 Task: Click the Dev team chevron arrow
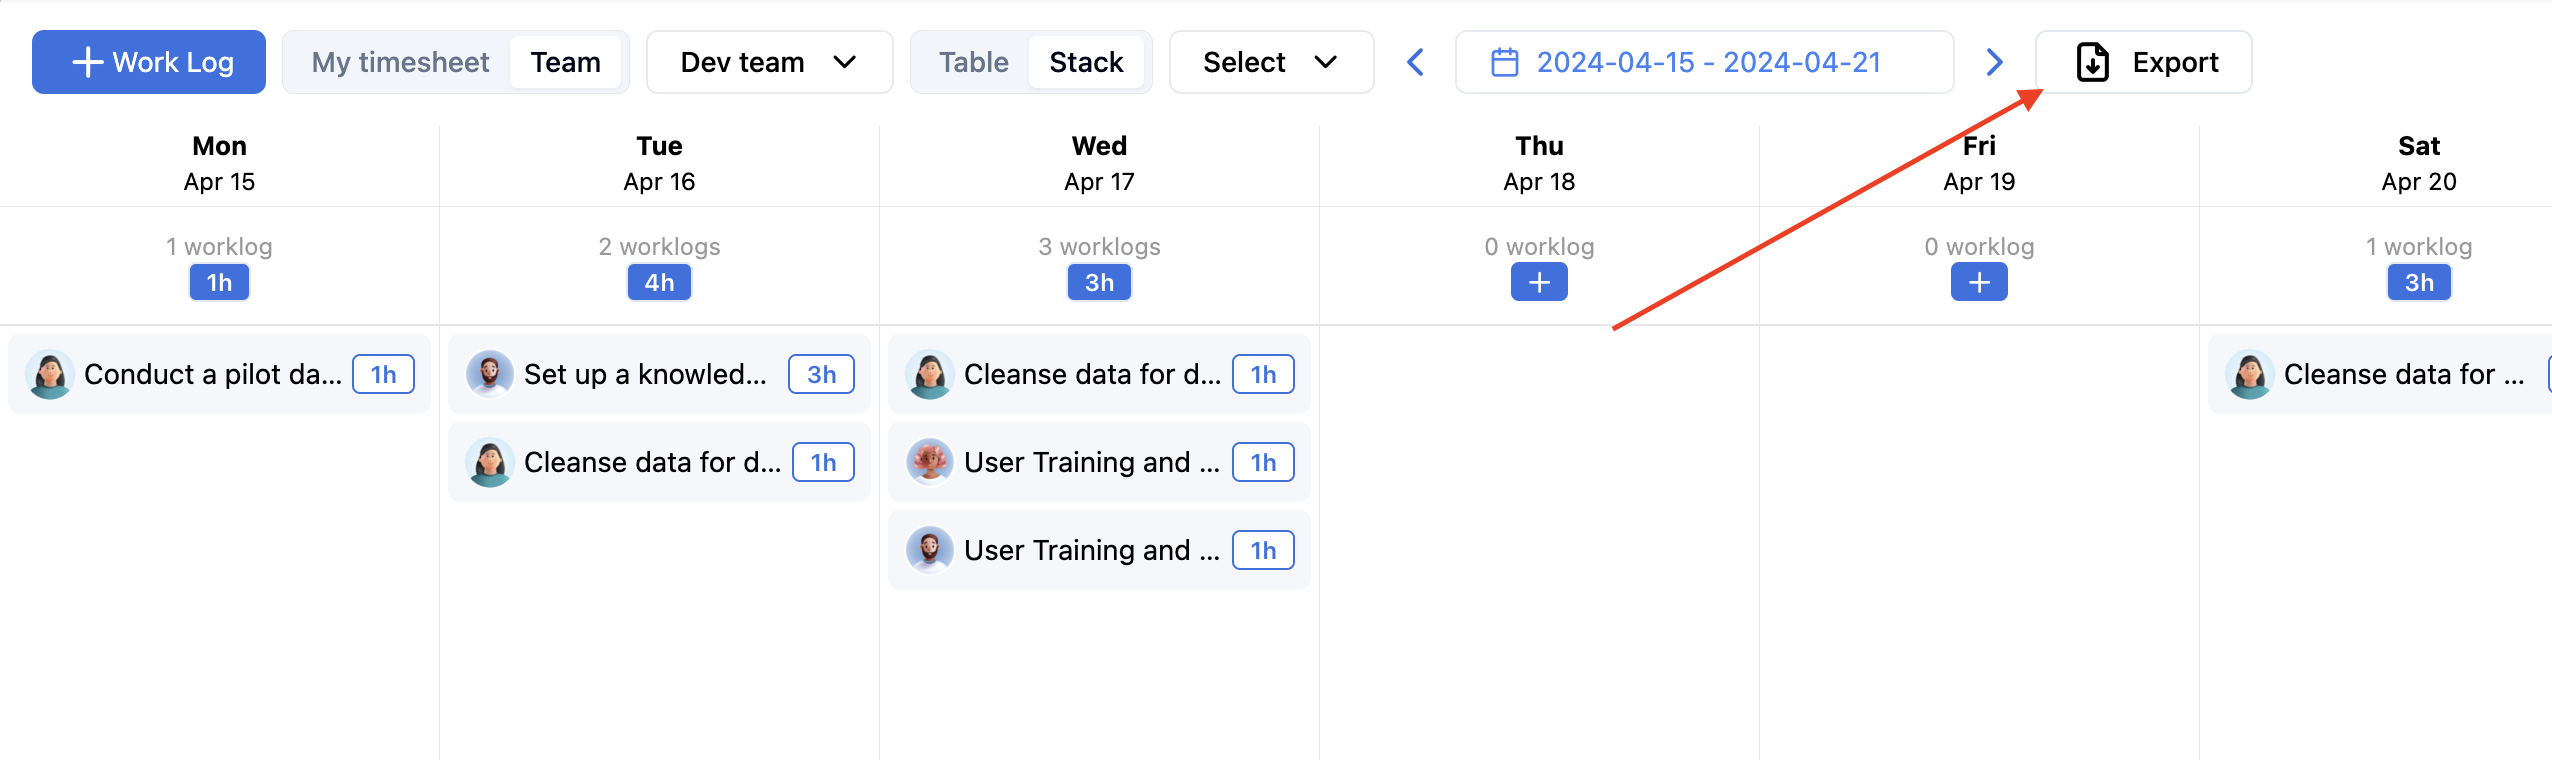tap(845, 62)
